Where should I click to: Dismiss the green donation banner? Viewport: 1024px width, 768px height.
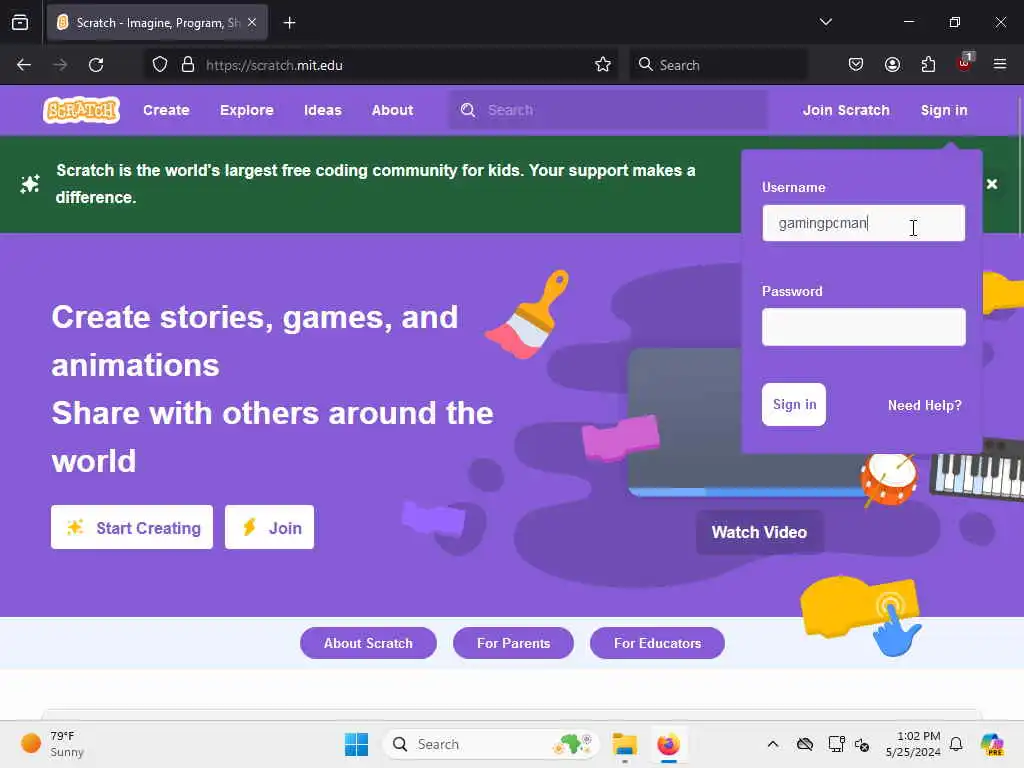(991, 184)
